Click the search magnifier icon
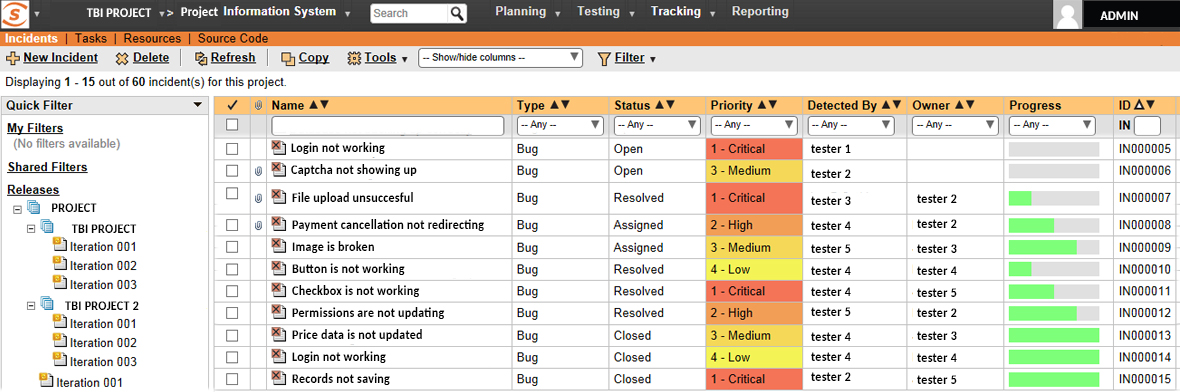Viewport: 1180px width, 392px height. (457, 14)
